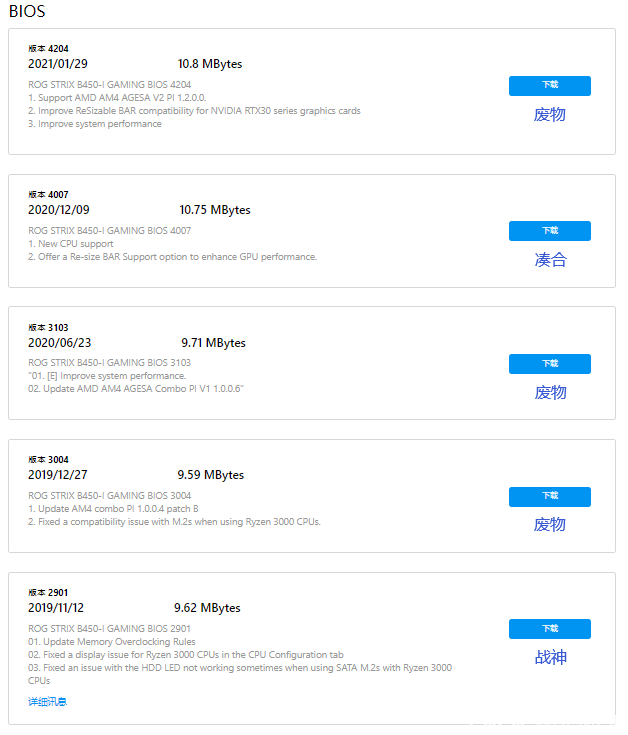Download BIOS version 4204
This screenshot has height=735, width=628.
pyautogui.click(x=549, y=86)
